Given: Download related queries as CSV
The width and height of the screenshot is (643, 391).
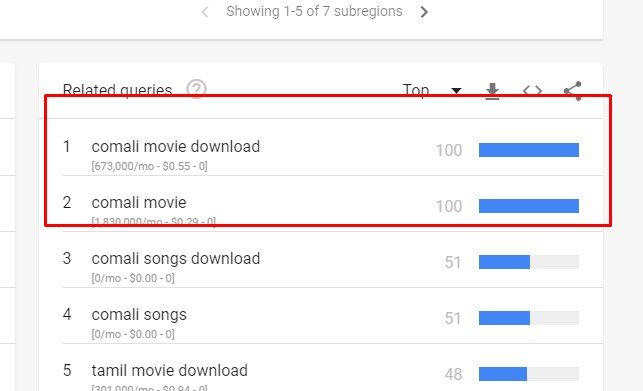Looking at the screenshot, I should [x=492, y=91].
